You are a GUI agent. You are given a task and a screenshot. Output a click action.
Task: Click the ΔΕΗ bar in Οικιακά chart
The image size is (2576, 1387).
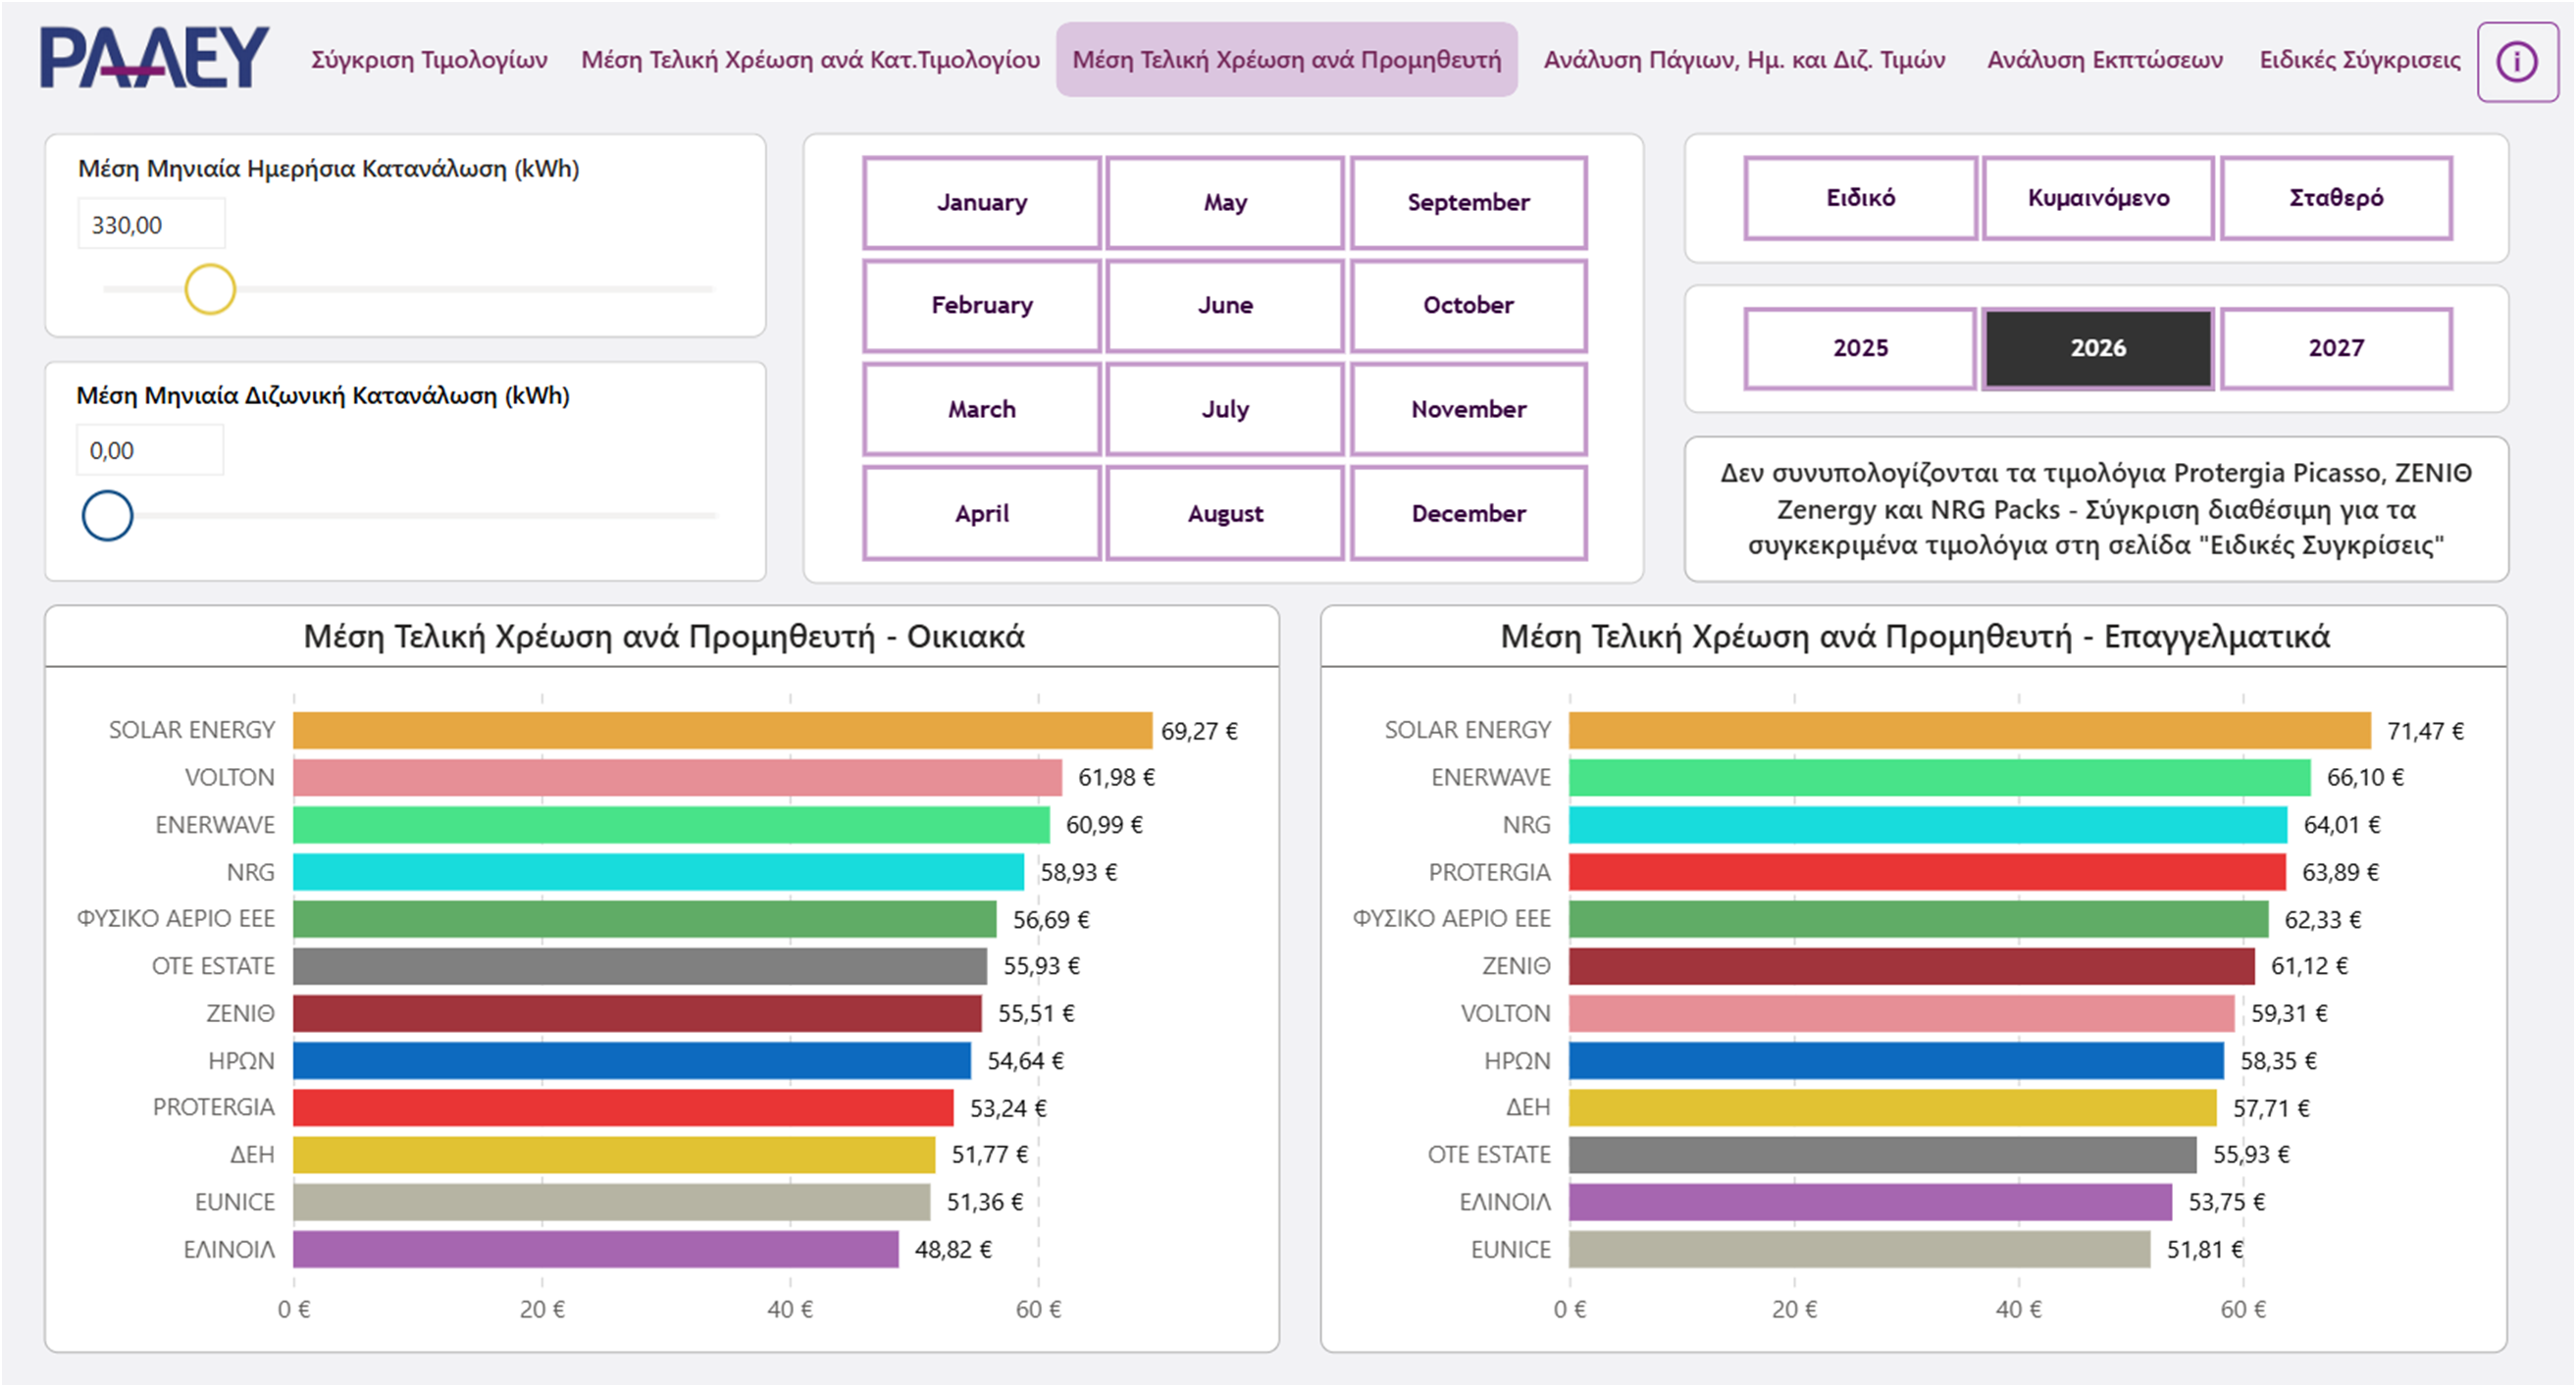point(614,1154)
